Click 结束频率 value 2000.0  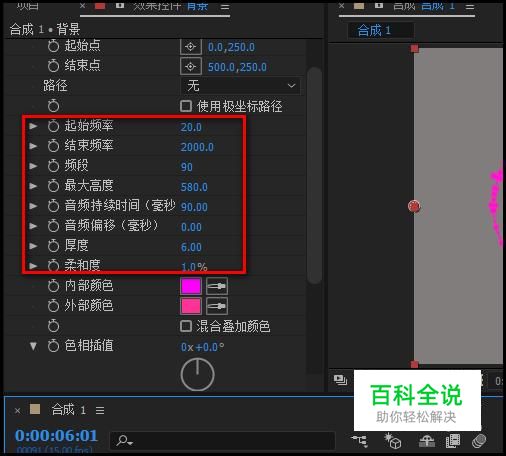[x=197, y=147]
